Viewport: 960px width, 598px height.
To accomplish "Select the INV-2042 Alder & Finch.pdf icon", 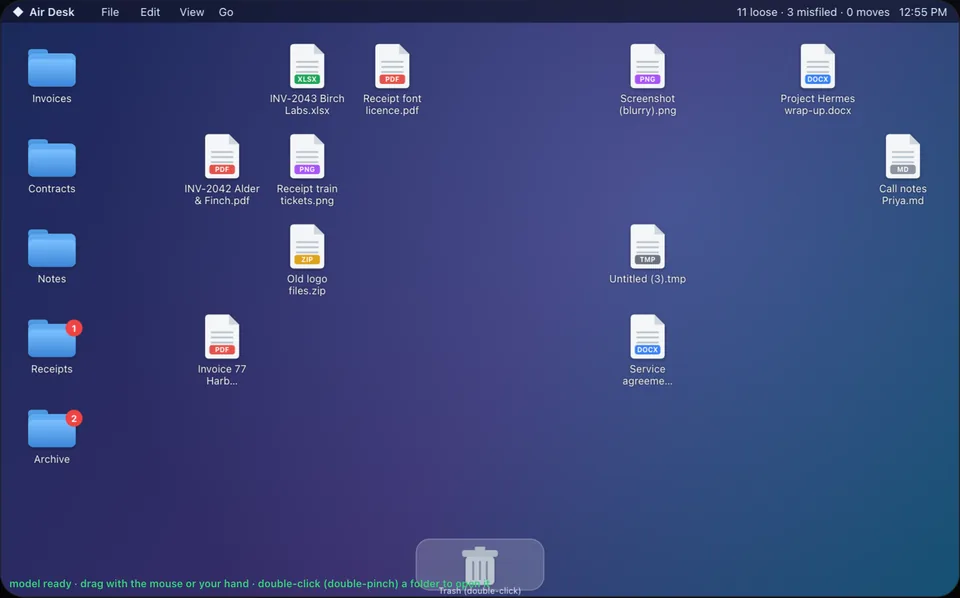I will [x=222, y=156].
